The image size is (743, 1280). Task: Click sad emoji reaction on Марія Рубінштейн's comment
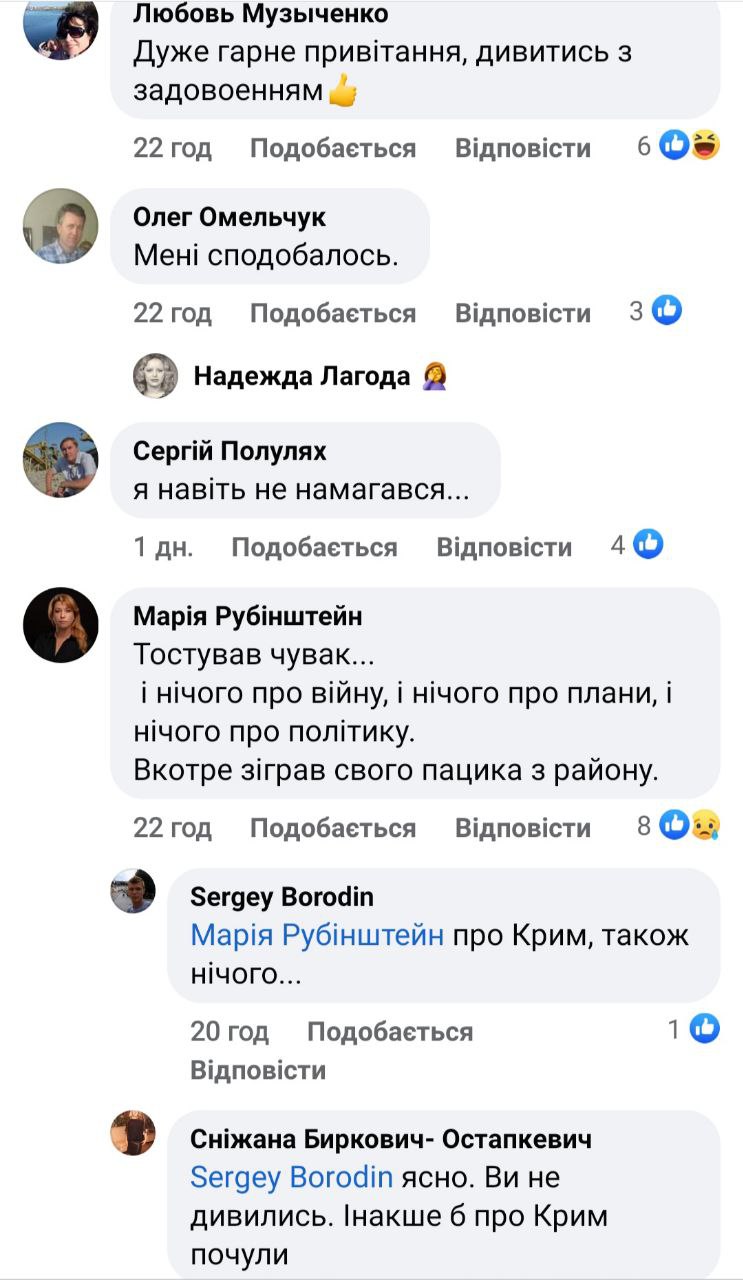[x=705, y=826]
